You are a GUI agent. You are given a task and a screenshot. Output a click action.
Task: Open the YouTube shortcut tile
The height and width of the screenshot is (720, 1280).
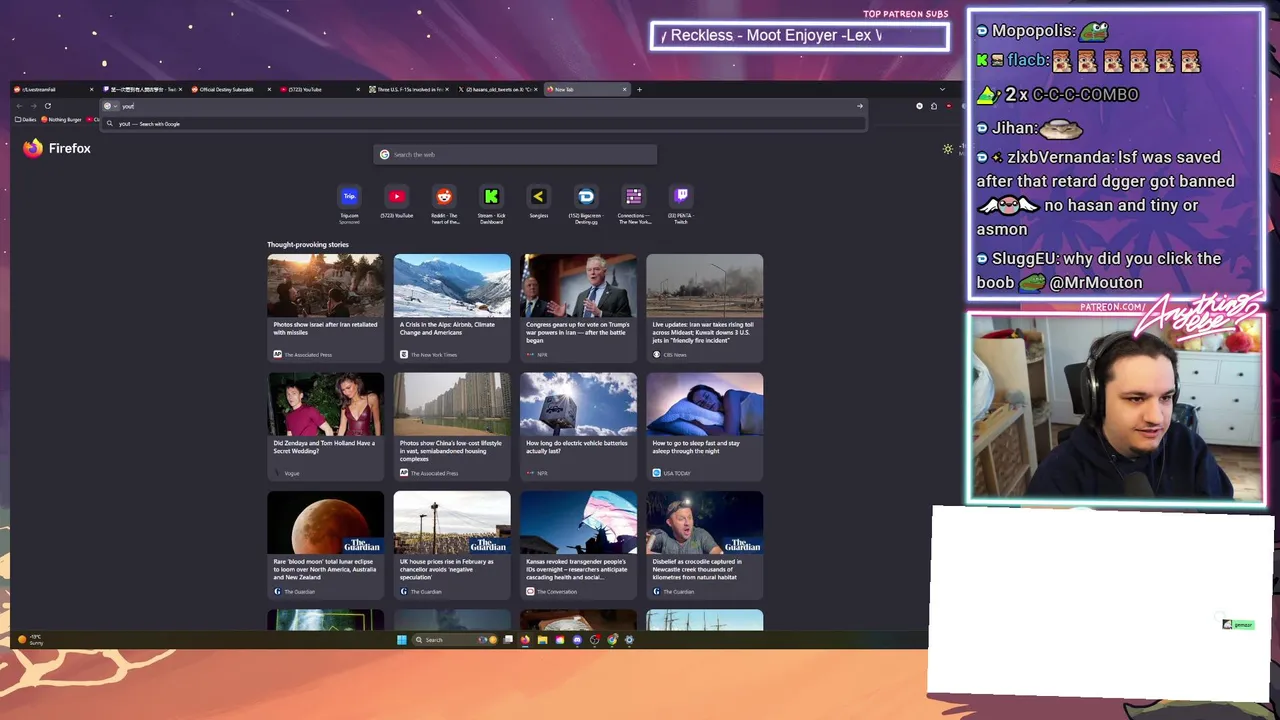click(x=396, y=203)
